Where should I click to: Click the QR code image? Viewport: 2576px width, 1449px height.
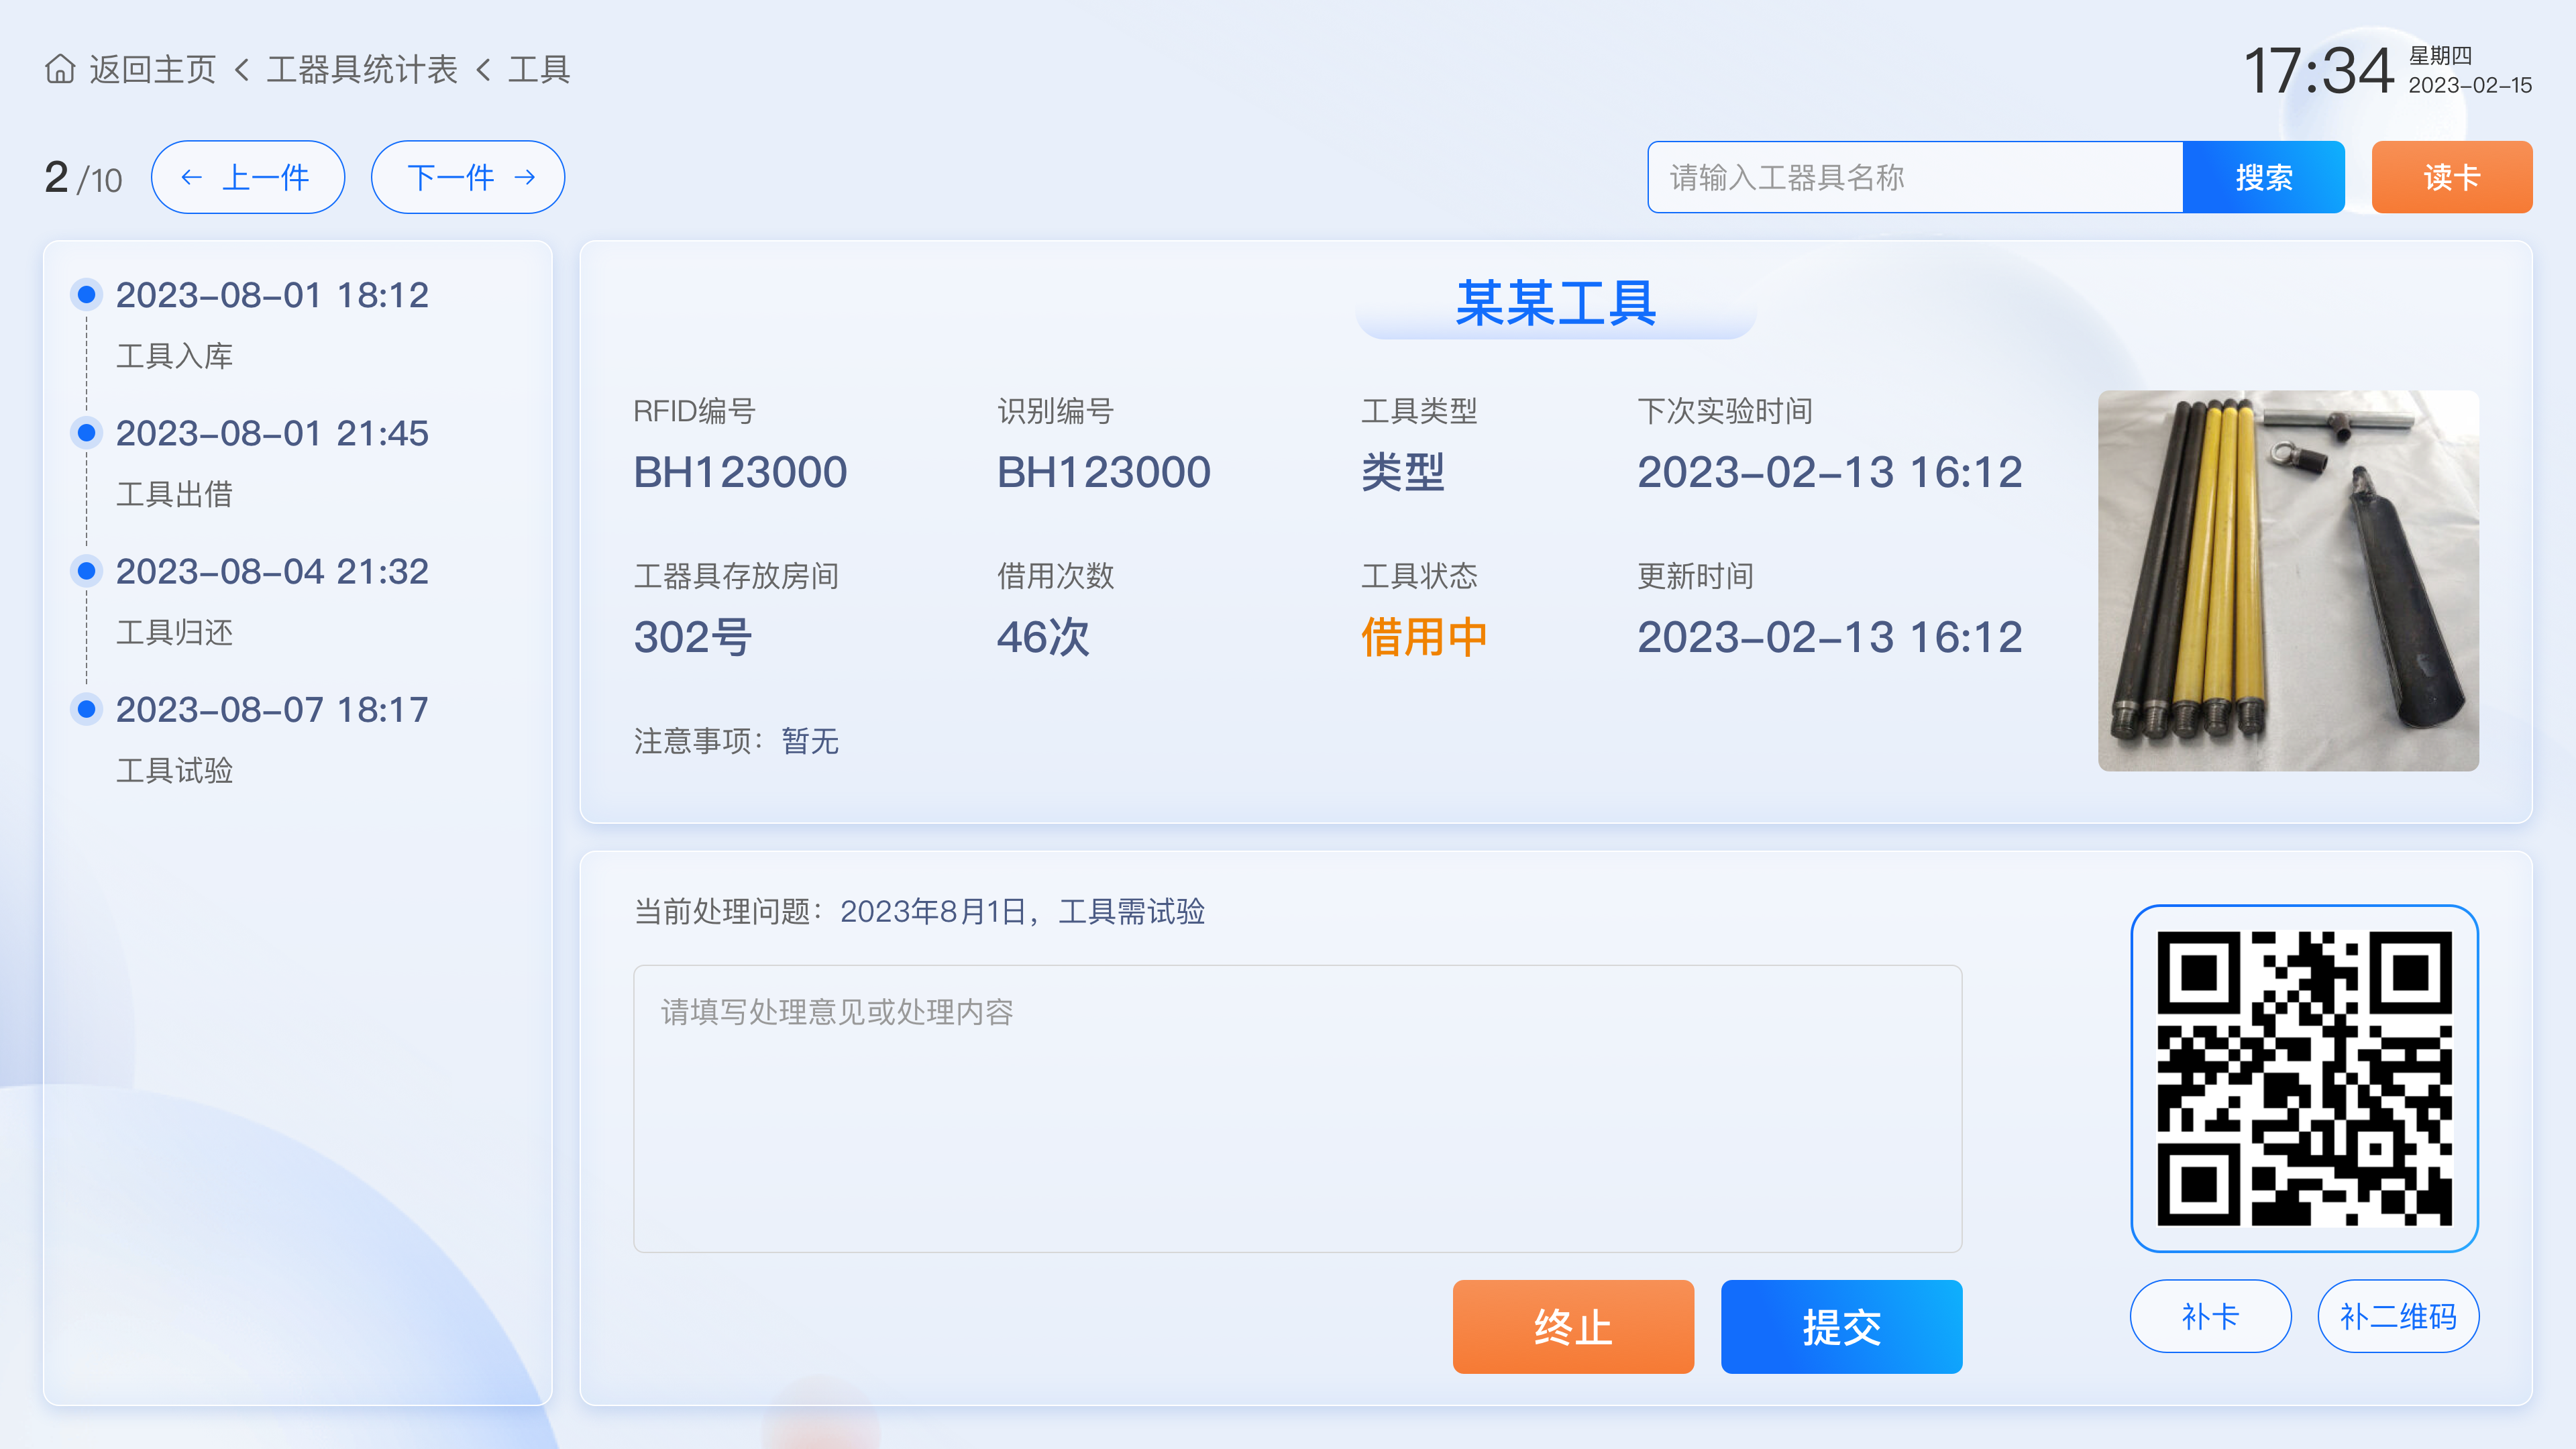pos(2304,1078)
